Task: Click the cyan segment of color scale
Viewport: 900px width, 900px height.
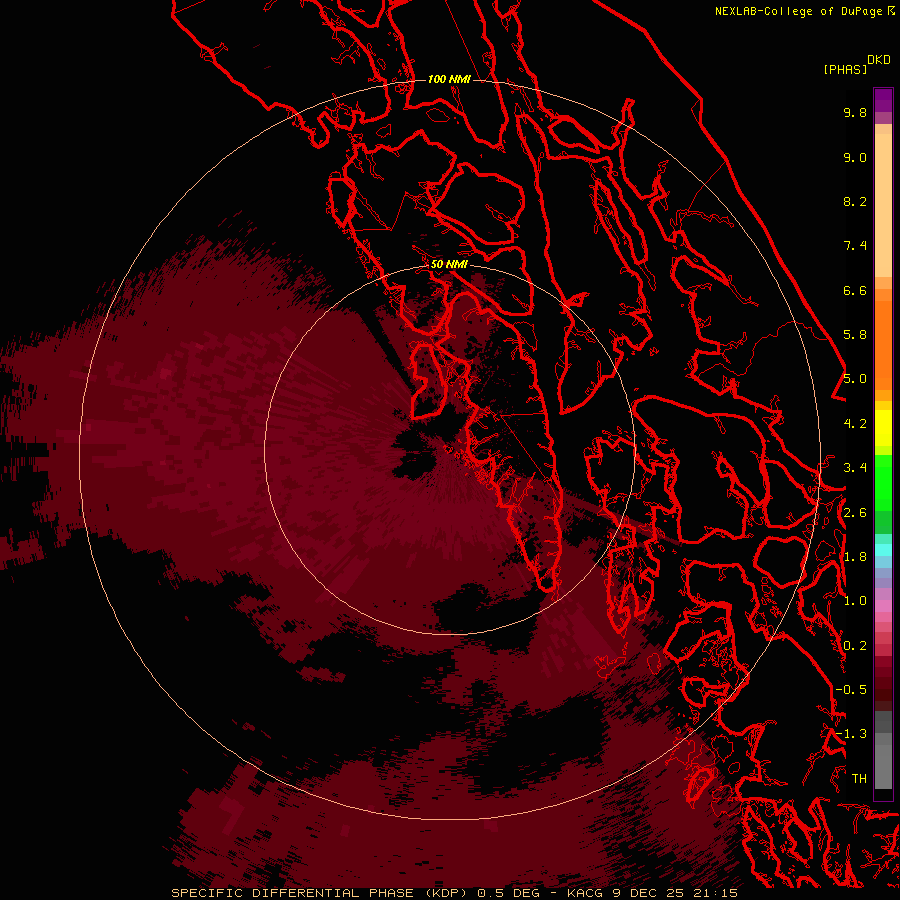Action: [883, 550]
